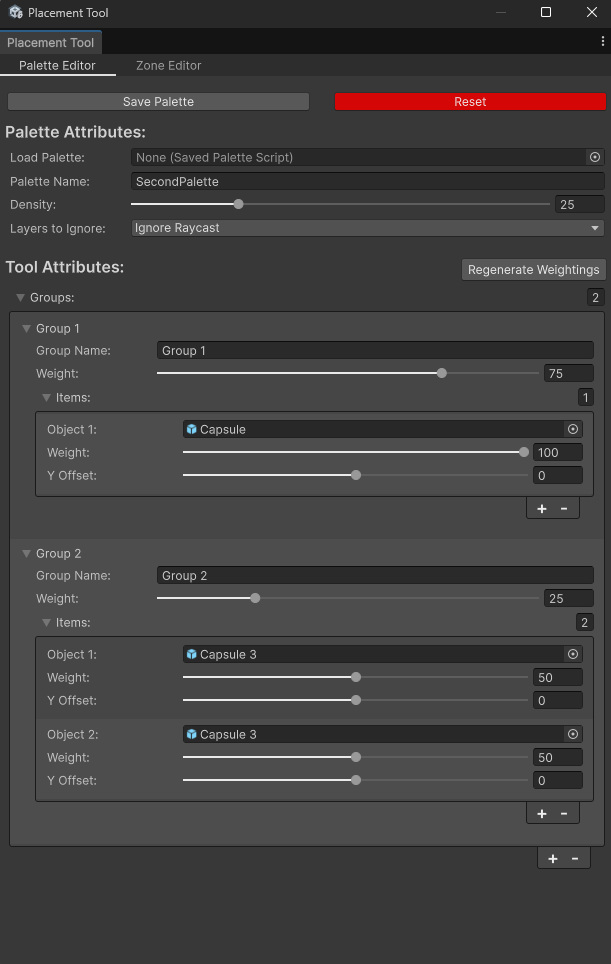Collapse the Group 2 Items foldout
The image size is (611, 964).
(x=46, y=623)
